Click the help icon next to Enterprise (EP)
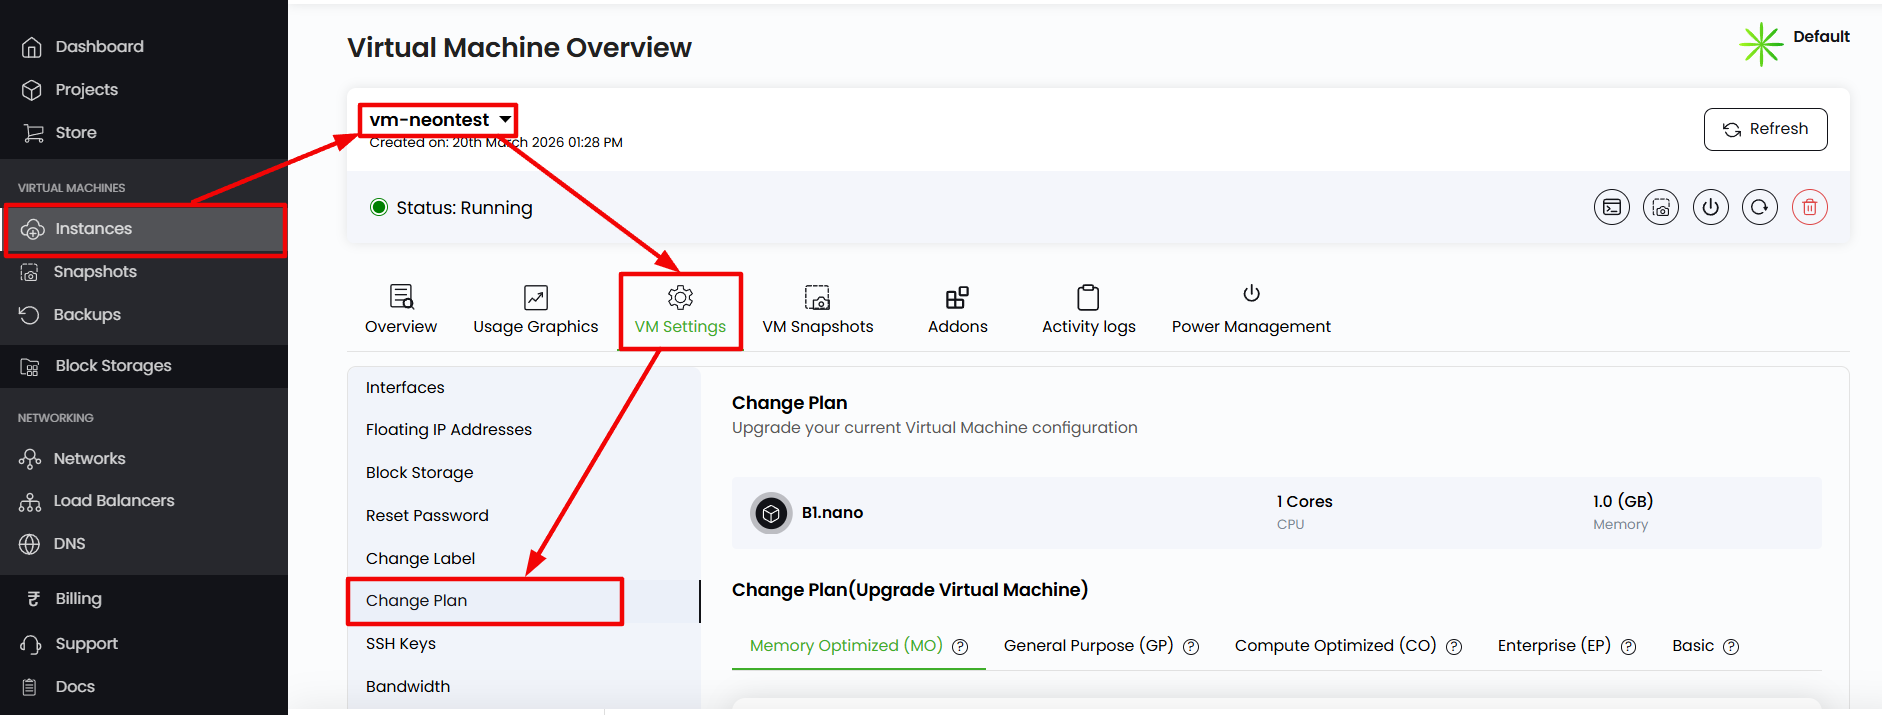This screenshot has width=1882, height=715. tap(1628, 647)
